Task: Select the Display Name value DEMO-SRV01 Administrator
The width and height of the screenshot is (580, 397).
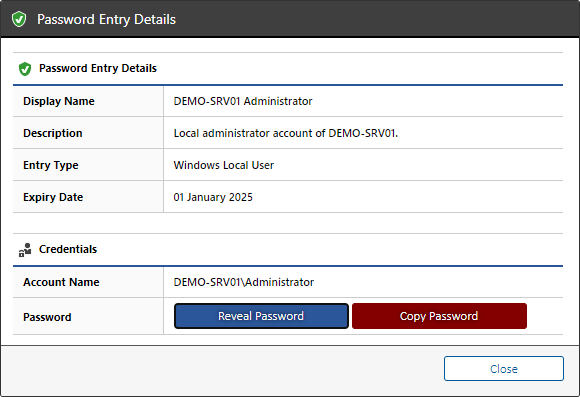Action: (x=243, y=101)
